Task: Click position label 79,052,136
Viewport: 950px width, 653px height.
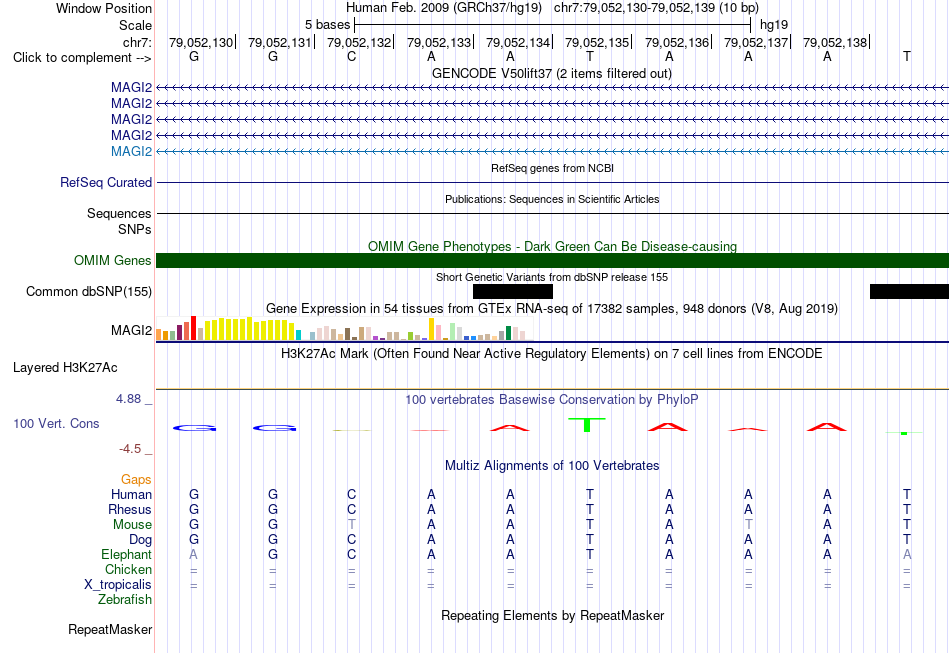Action: (677, 42)
